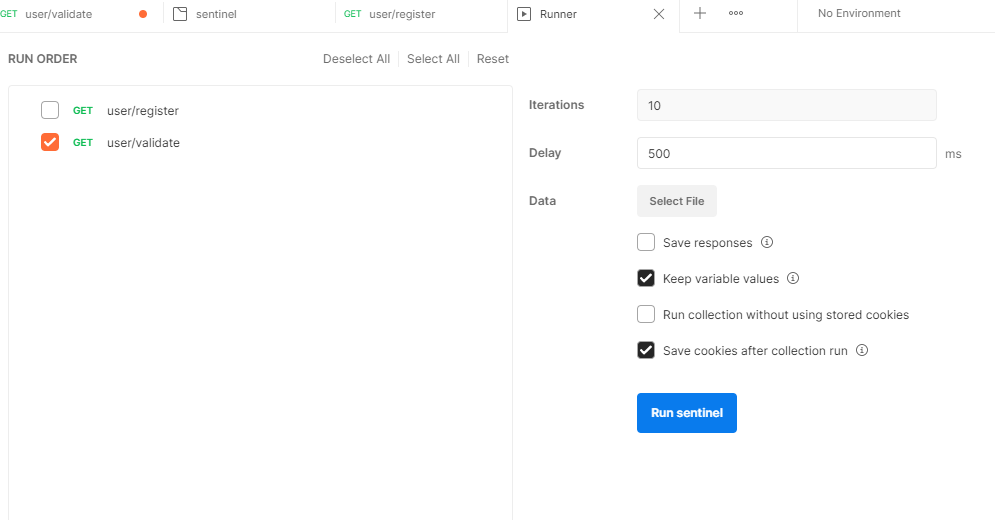Viewport: 995px width, 520px height.
Task: Open a new tab with plus icon
Action: [699, 13]
